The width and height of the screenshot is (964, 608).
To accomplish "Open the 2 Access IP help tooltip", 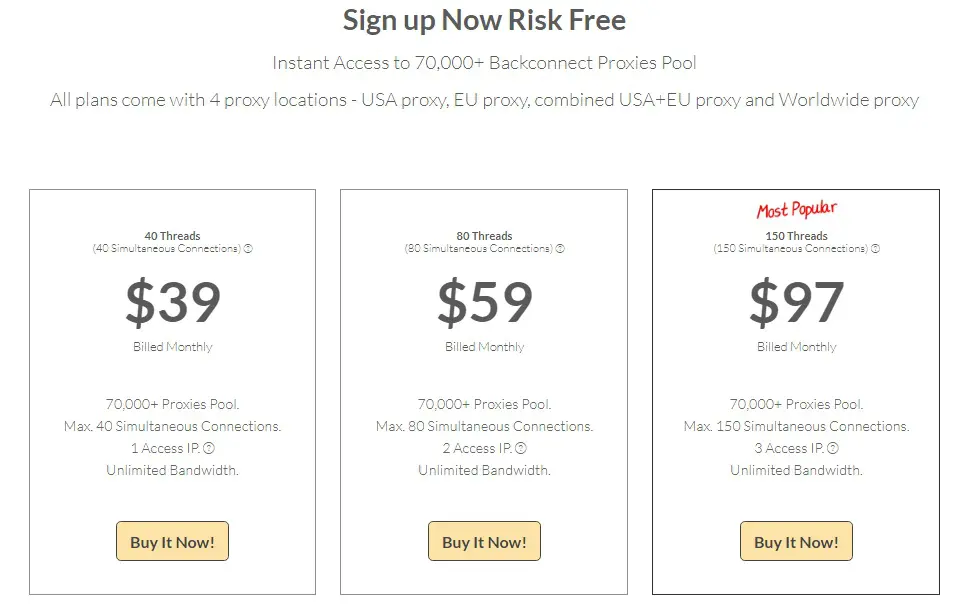I will (x=521, y=448).
